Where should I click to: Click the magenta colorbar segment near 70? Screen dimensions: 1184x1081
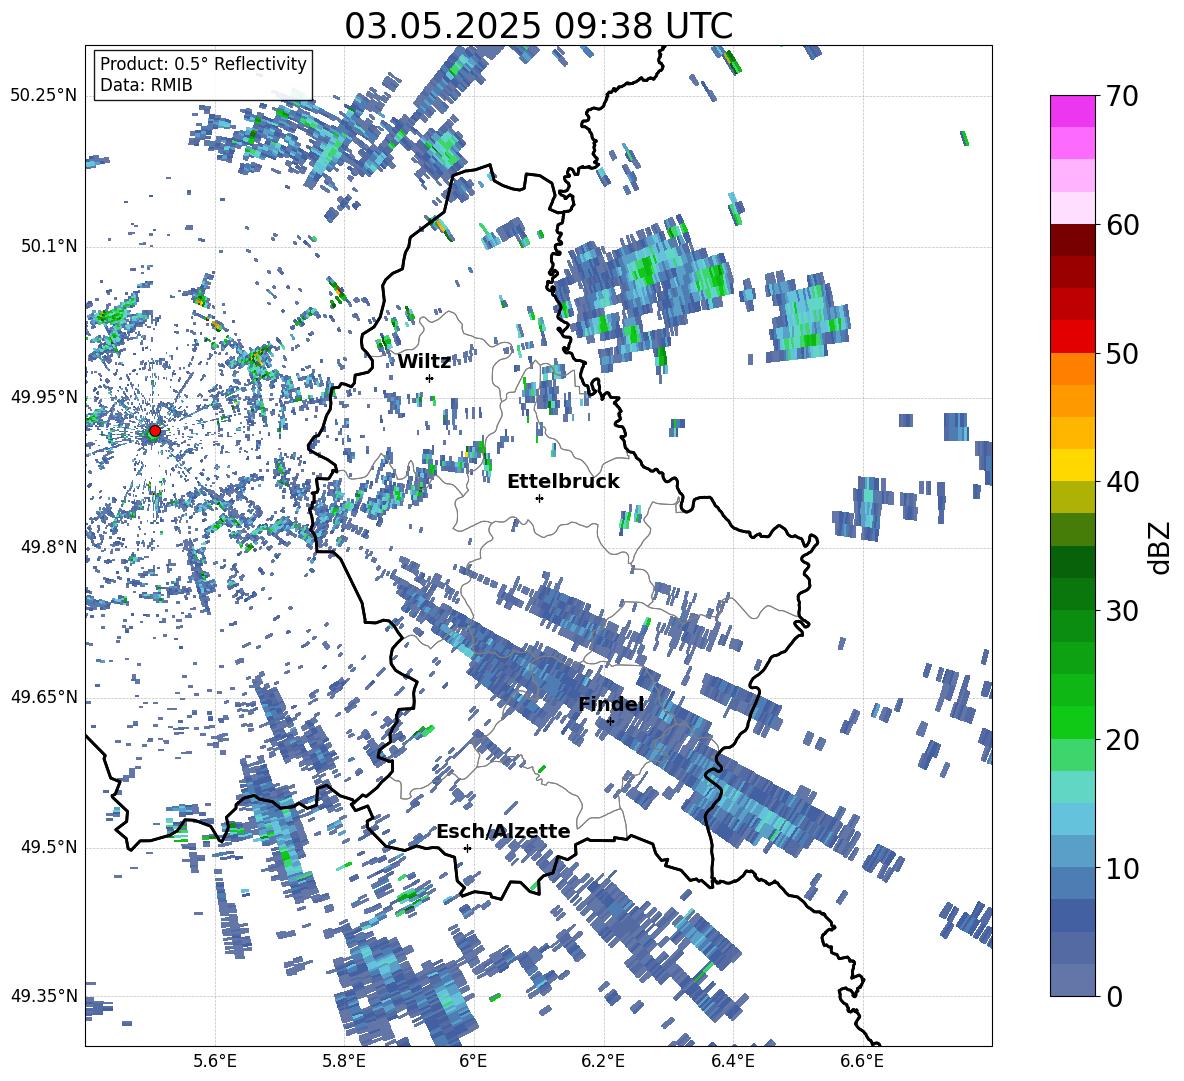(1072, 111)
